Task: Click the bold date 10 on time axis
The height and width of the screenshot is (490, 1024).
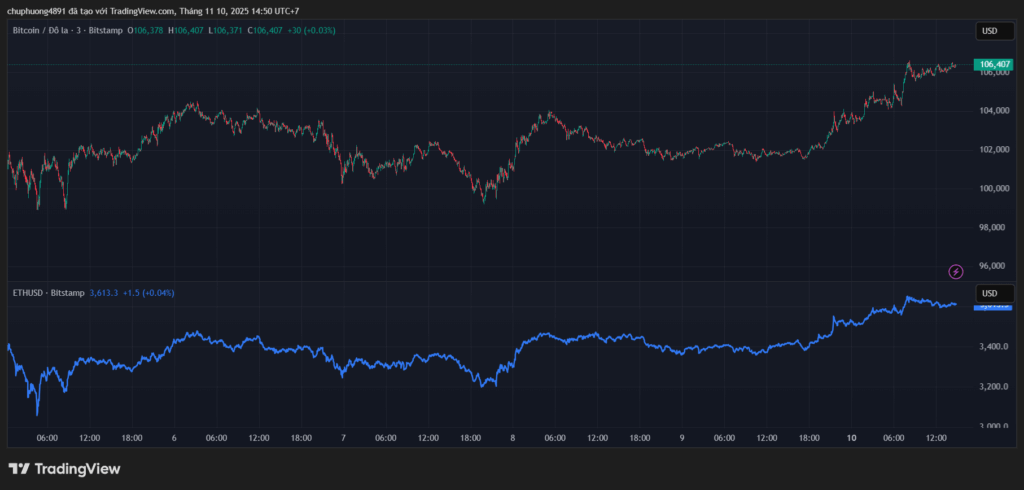Action: [x=851, y=438]
